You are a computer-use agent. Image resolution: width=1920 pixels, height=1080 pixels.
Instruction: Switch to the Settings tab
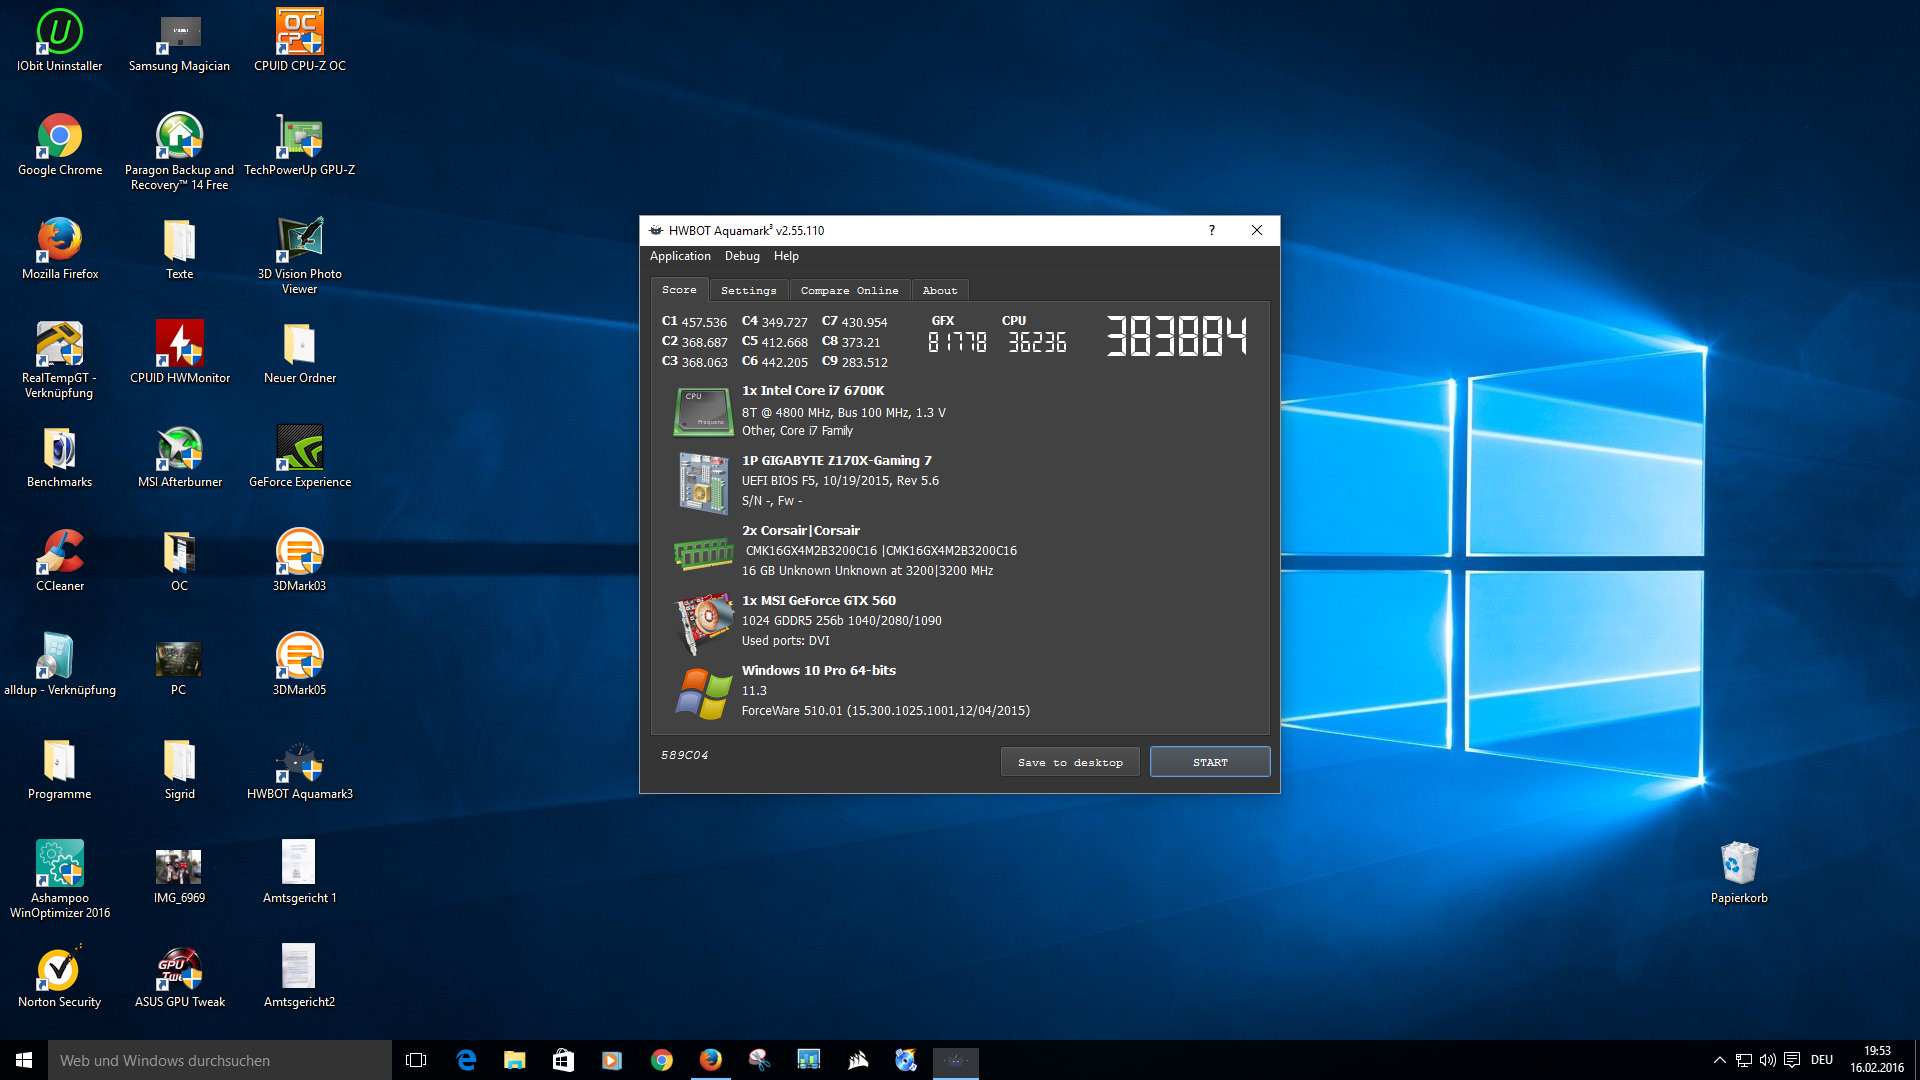tap(748, 291)
